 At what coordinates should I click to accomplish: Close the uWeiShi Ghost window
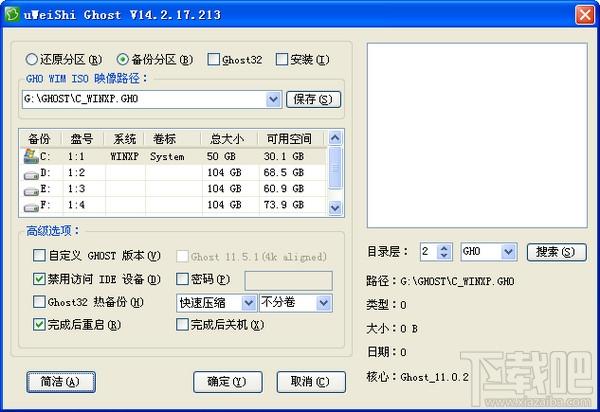[x=585, y=15]
